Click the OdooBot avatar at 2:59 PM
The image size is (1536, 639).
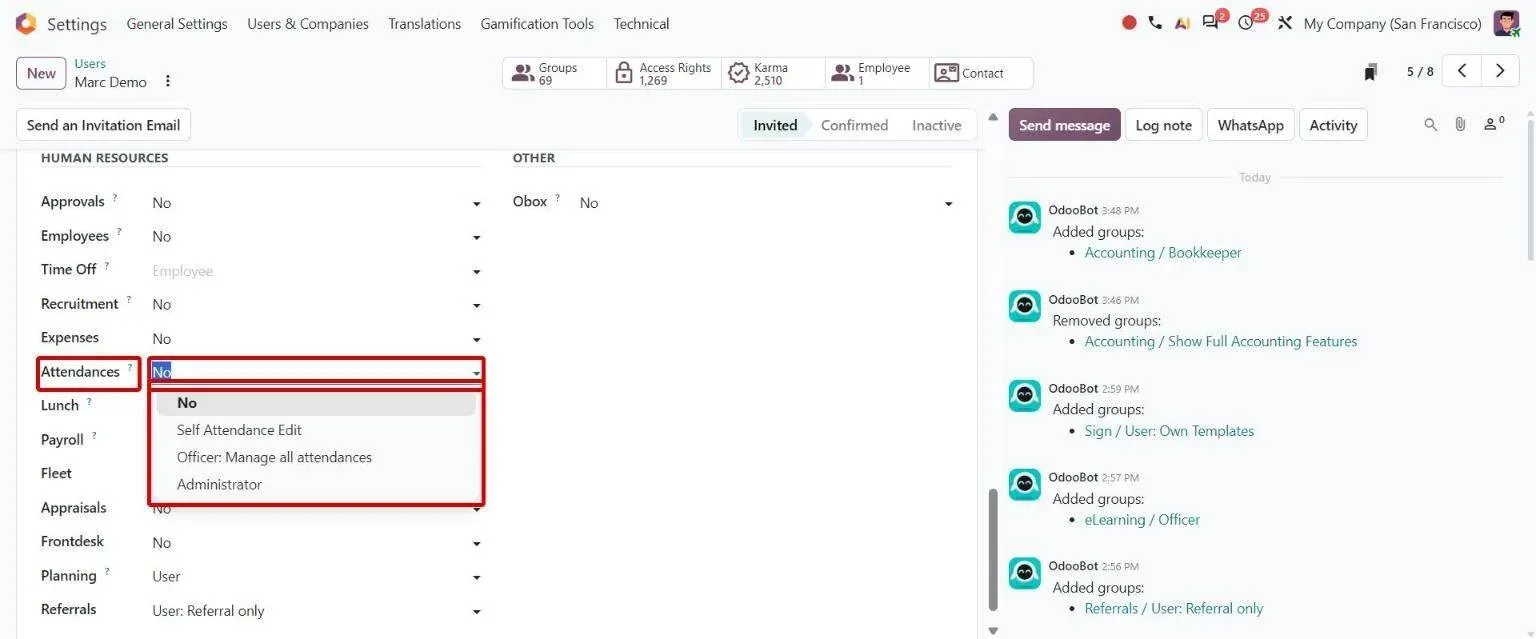click(x=1024, y=396)
